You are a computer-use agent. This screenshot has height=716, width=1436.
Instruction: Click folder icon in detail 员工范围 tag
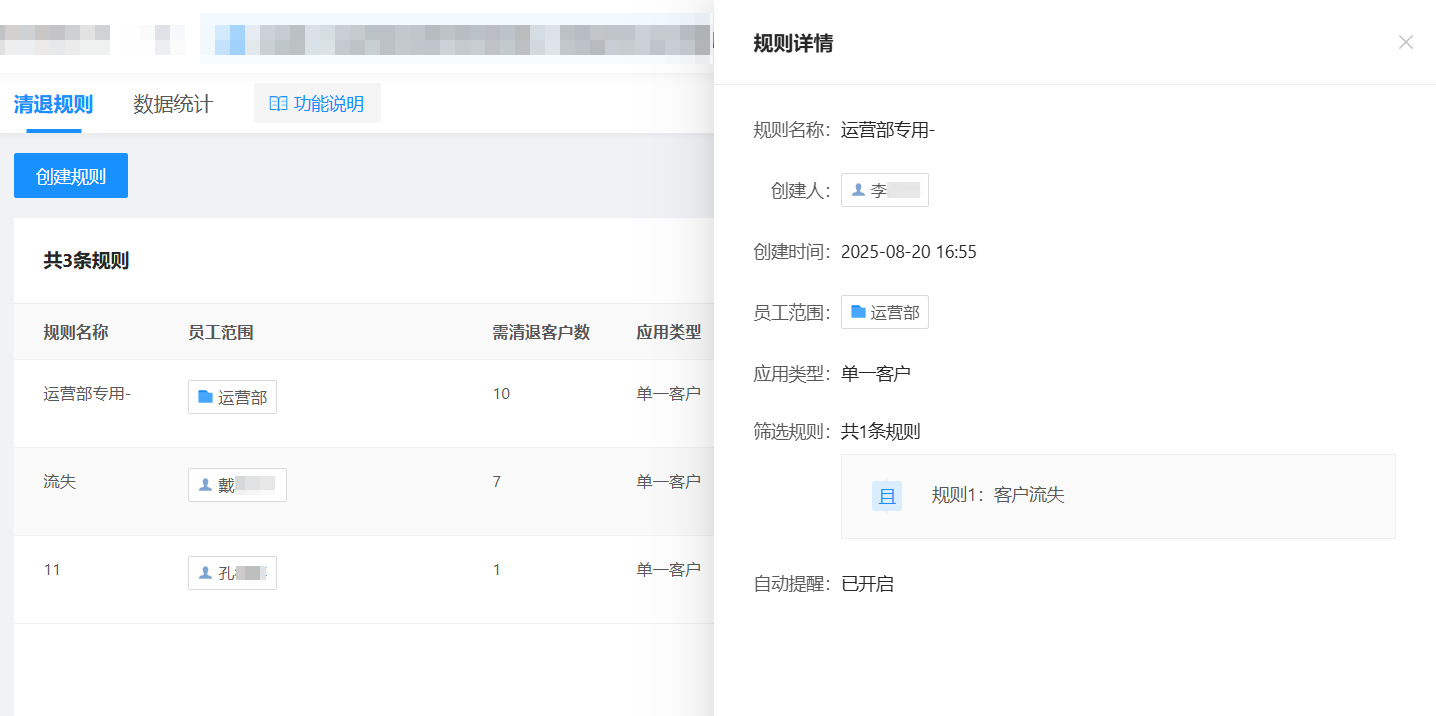[x=858, y=312]
